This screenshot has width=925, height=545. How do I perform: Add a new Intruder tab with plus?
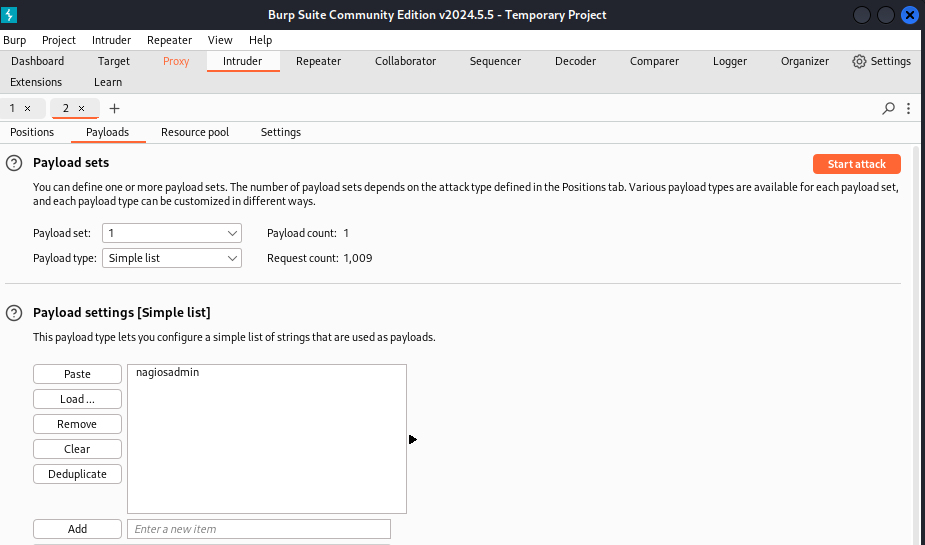click(x=114, y=108)
